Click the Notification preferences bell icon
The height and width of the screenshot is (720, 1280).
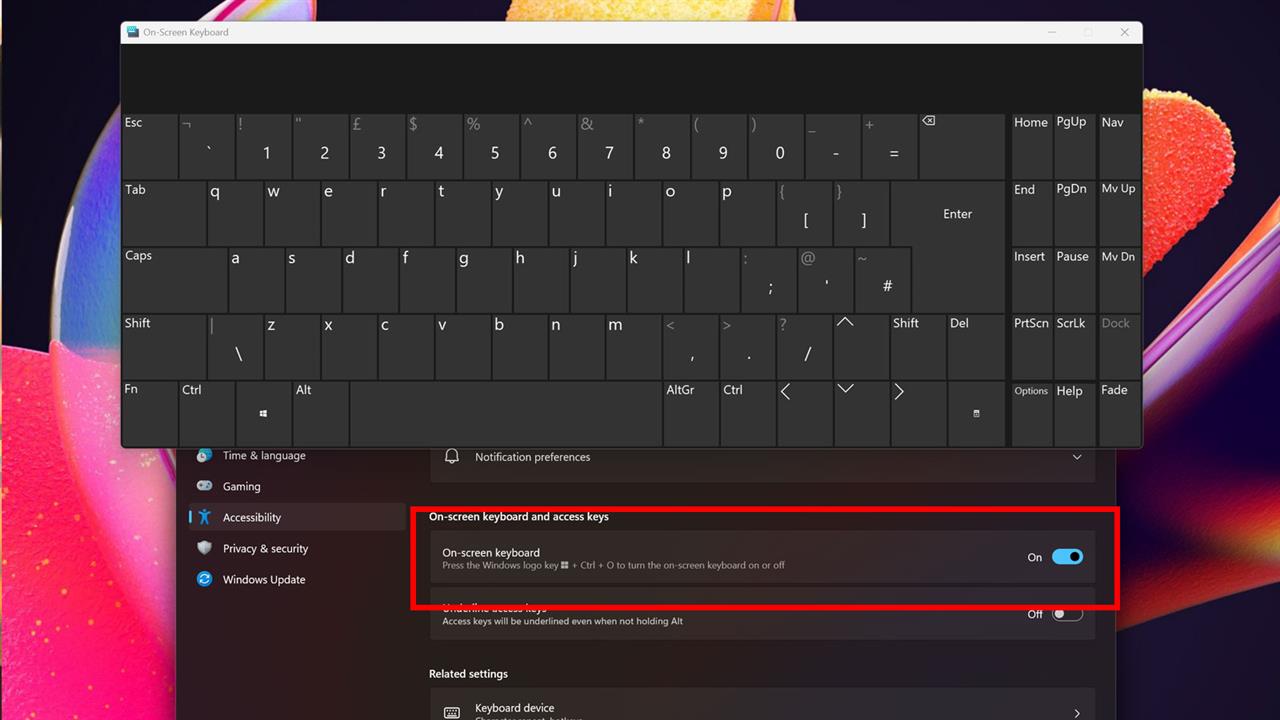click(x=452, y=456)
